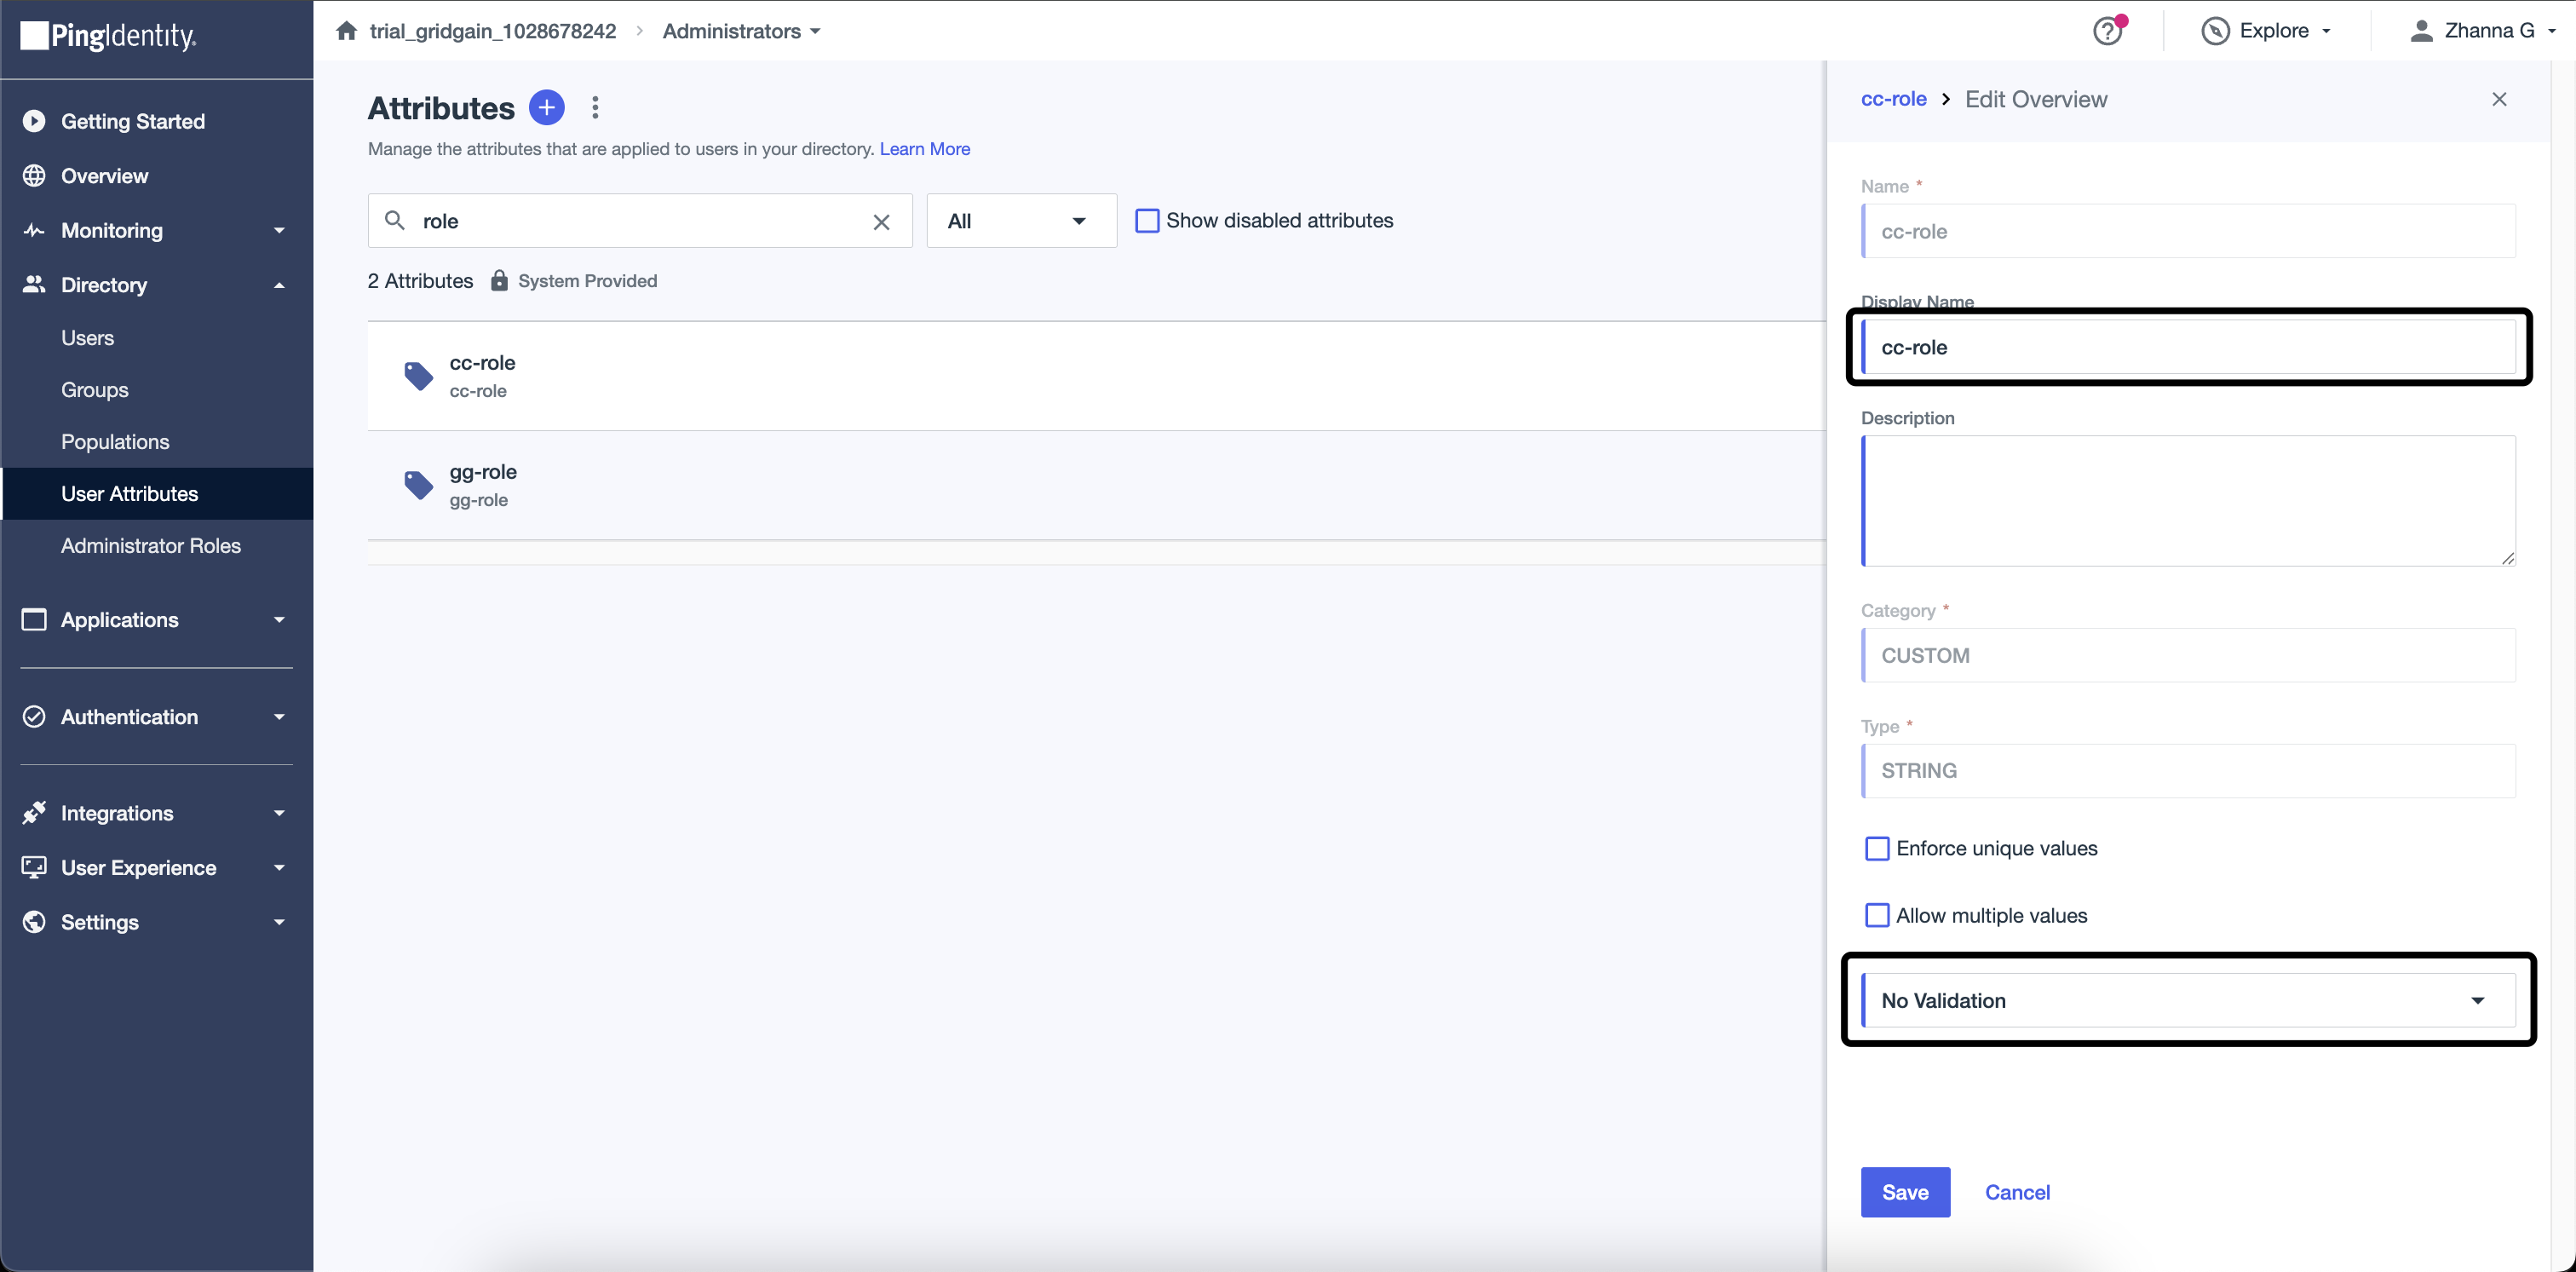Screen dimensions: 2576x1272
Task: Expand the Explore dropdown arrow
Action: 2326,31
